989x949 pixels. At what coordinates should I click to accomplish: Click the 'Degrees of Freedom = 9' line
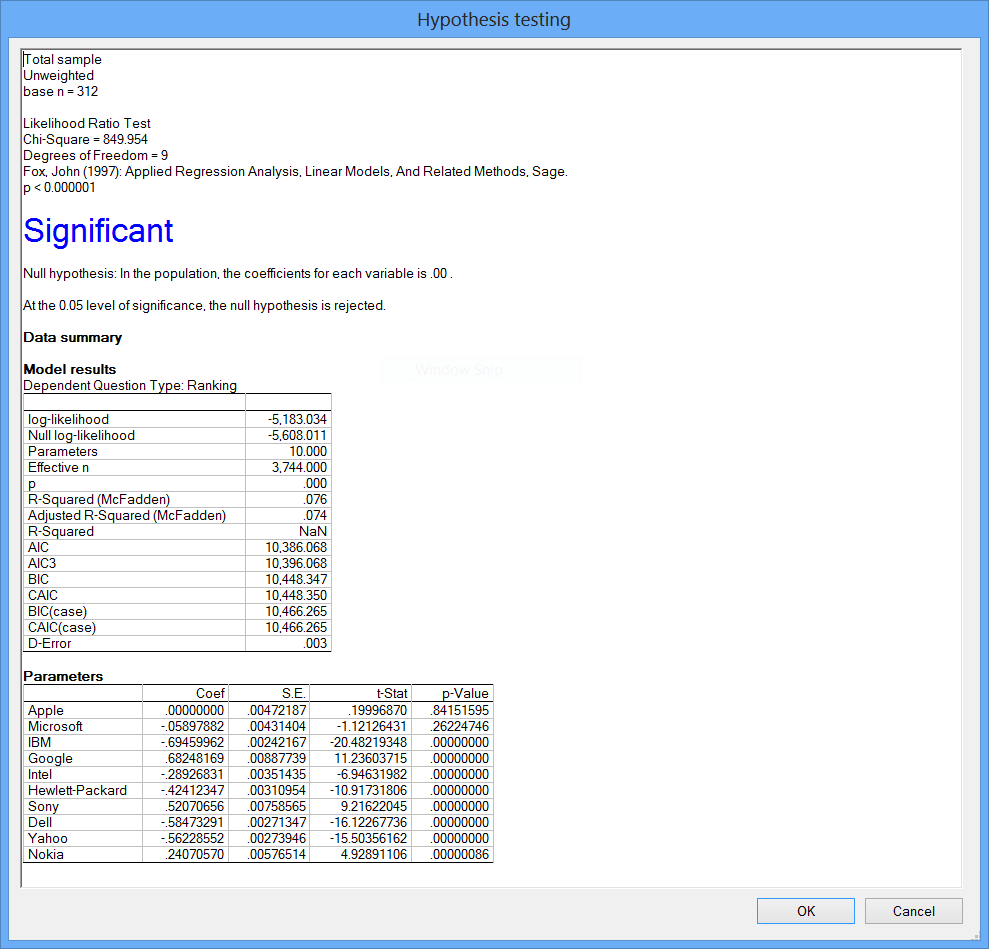pyautogui.click(x=95, y=155)
